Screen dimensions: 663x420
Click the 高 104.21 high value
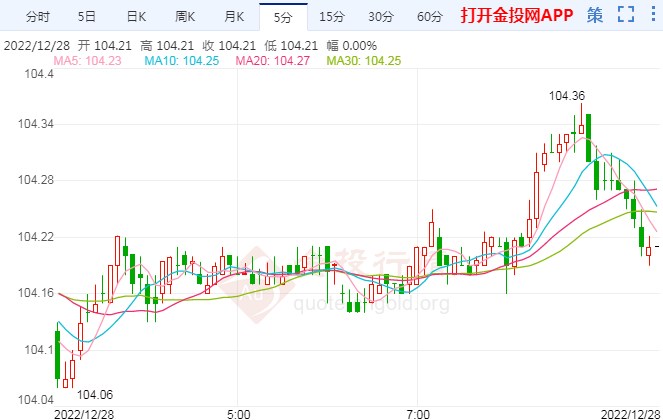(167, 46)
